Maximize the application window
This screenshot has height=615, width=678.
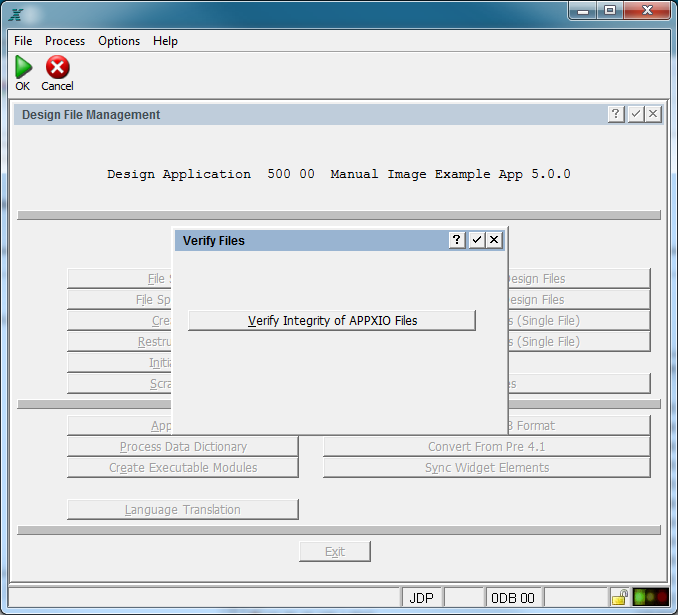[x=610, y=10]
